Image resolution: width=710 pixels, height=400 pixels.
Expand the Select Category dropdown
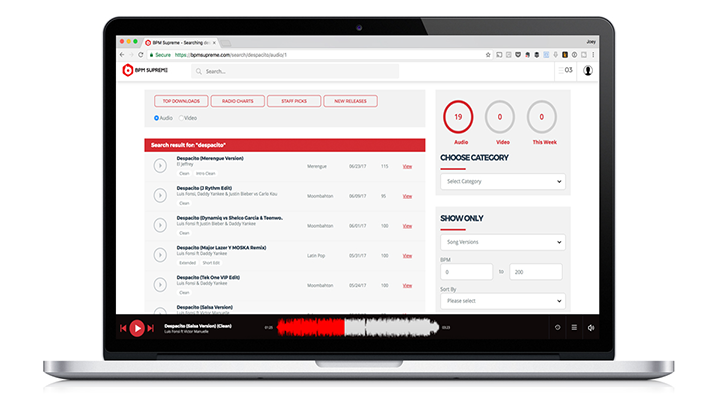pyautogui.click(x=502, y=182)
